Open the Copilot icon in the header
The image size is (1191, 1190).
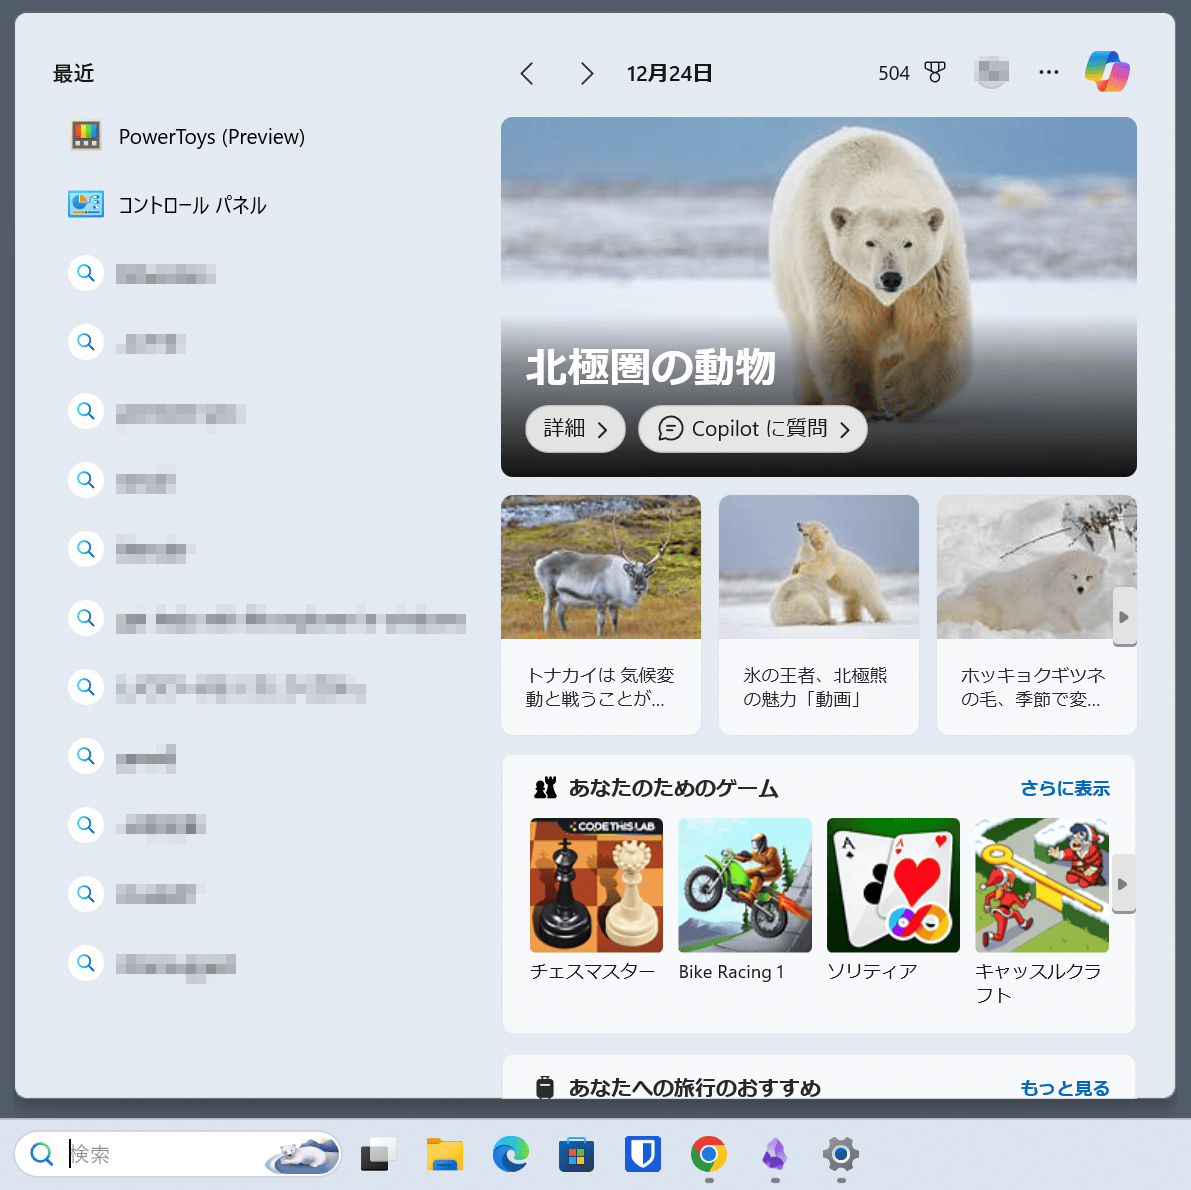pyautogui.click(x=1107, y=72)
